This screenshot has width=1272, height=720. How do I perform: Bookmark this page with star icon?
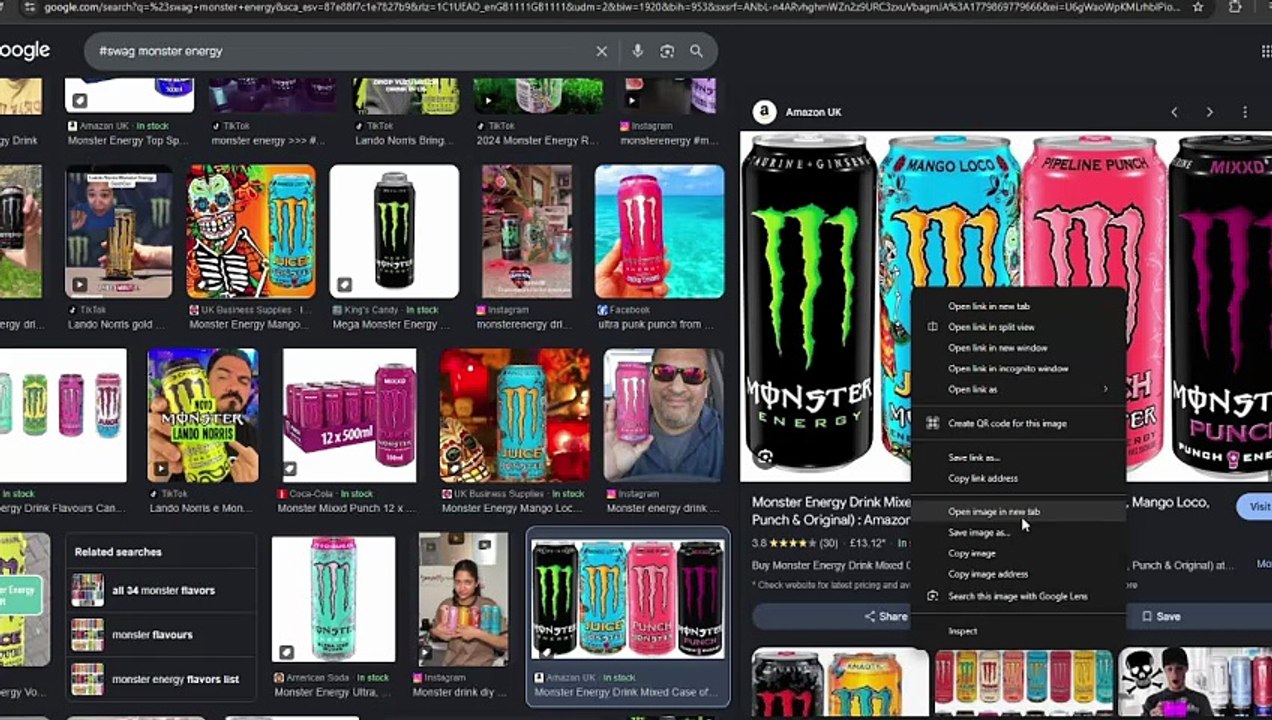click(x=1198, y=7)
